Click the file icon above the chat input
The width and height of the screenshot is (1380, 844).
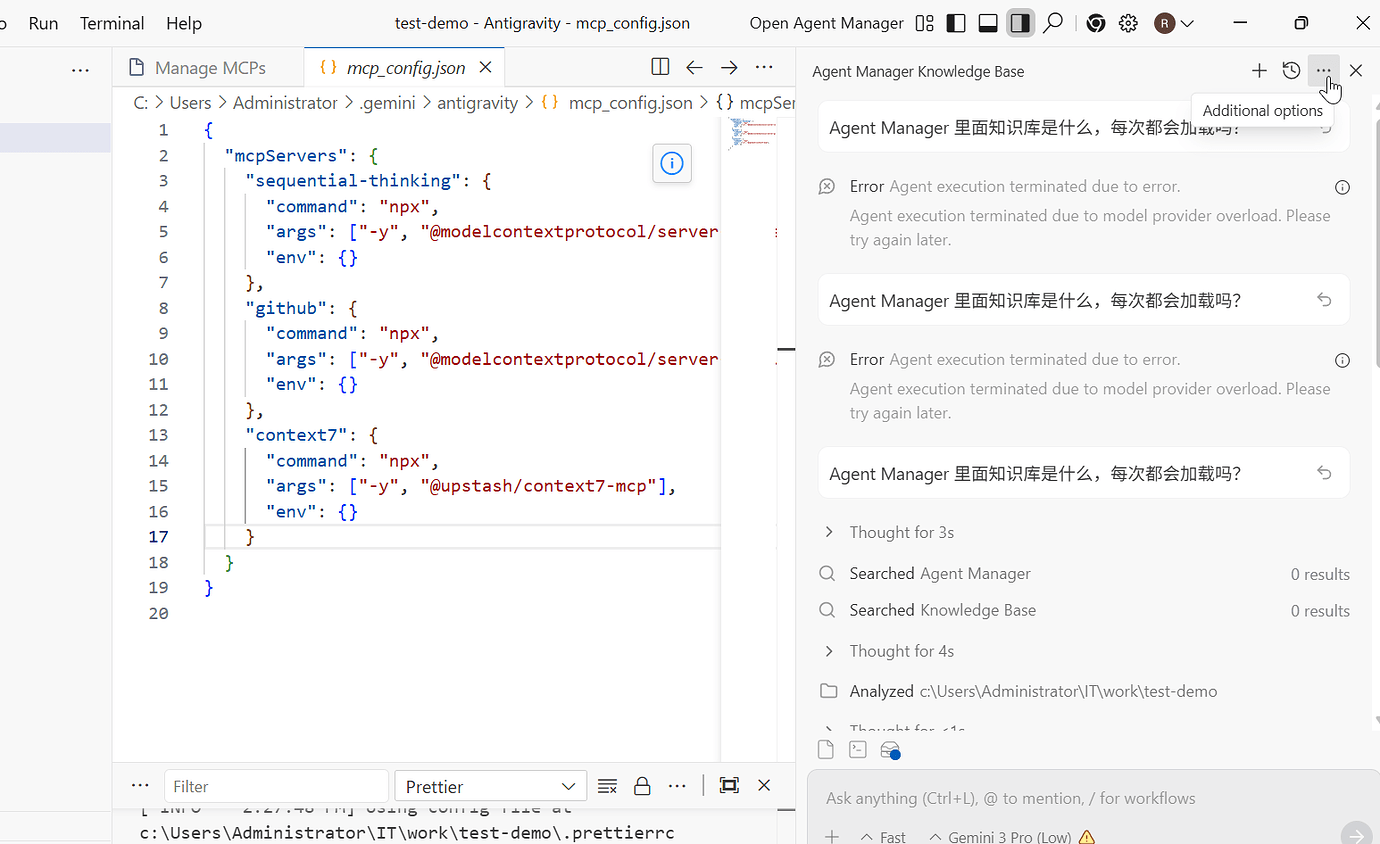[825, 750]
